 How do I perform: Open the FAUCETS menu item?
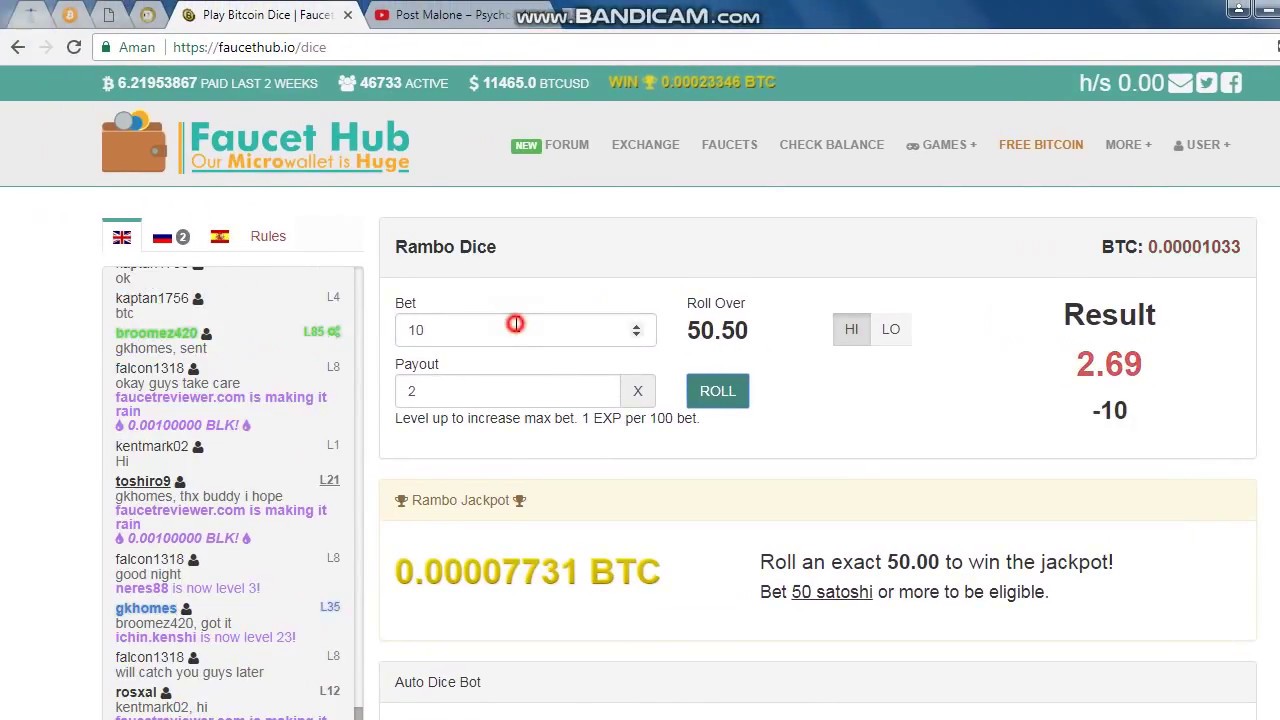pos(729,145)
